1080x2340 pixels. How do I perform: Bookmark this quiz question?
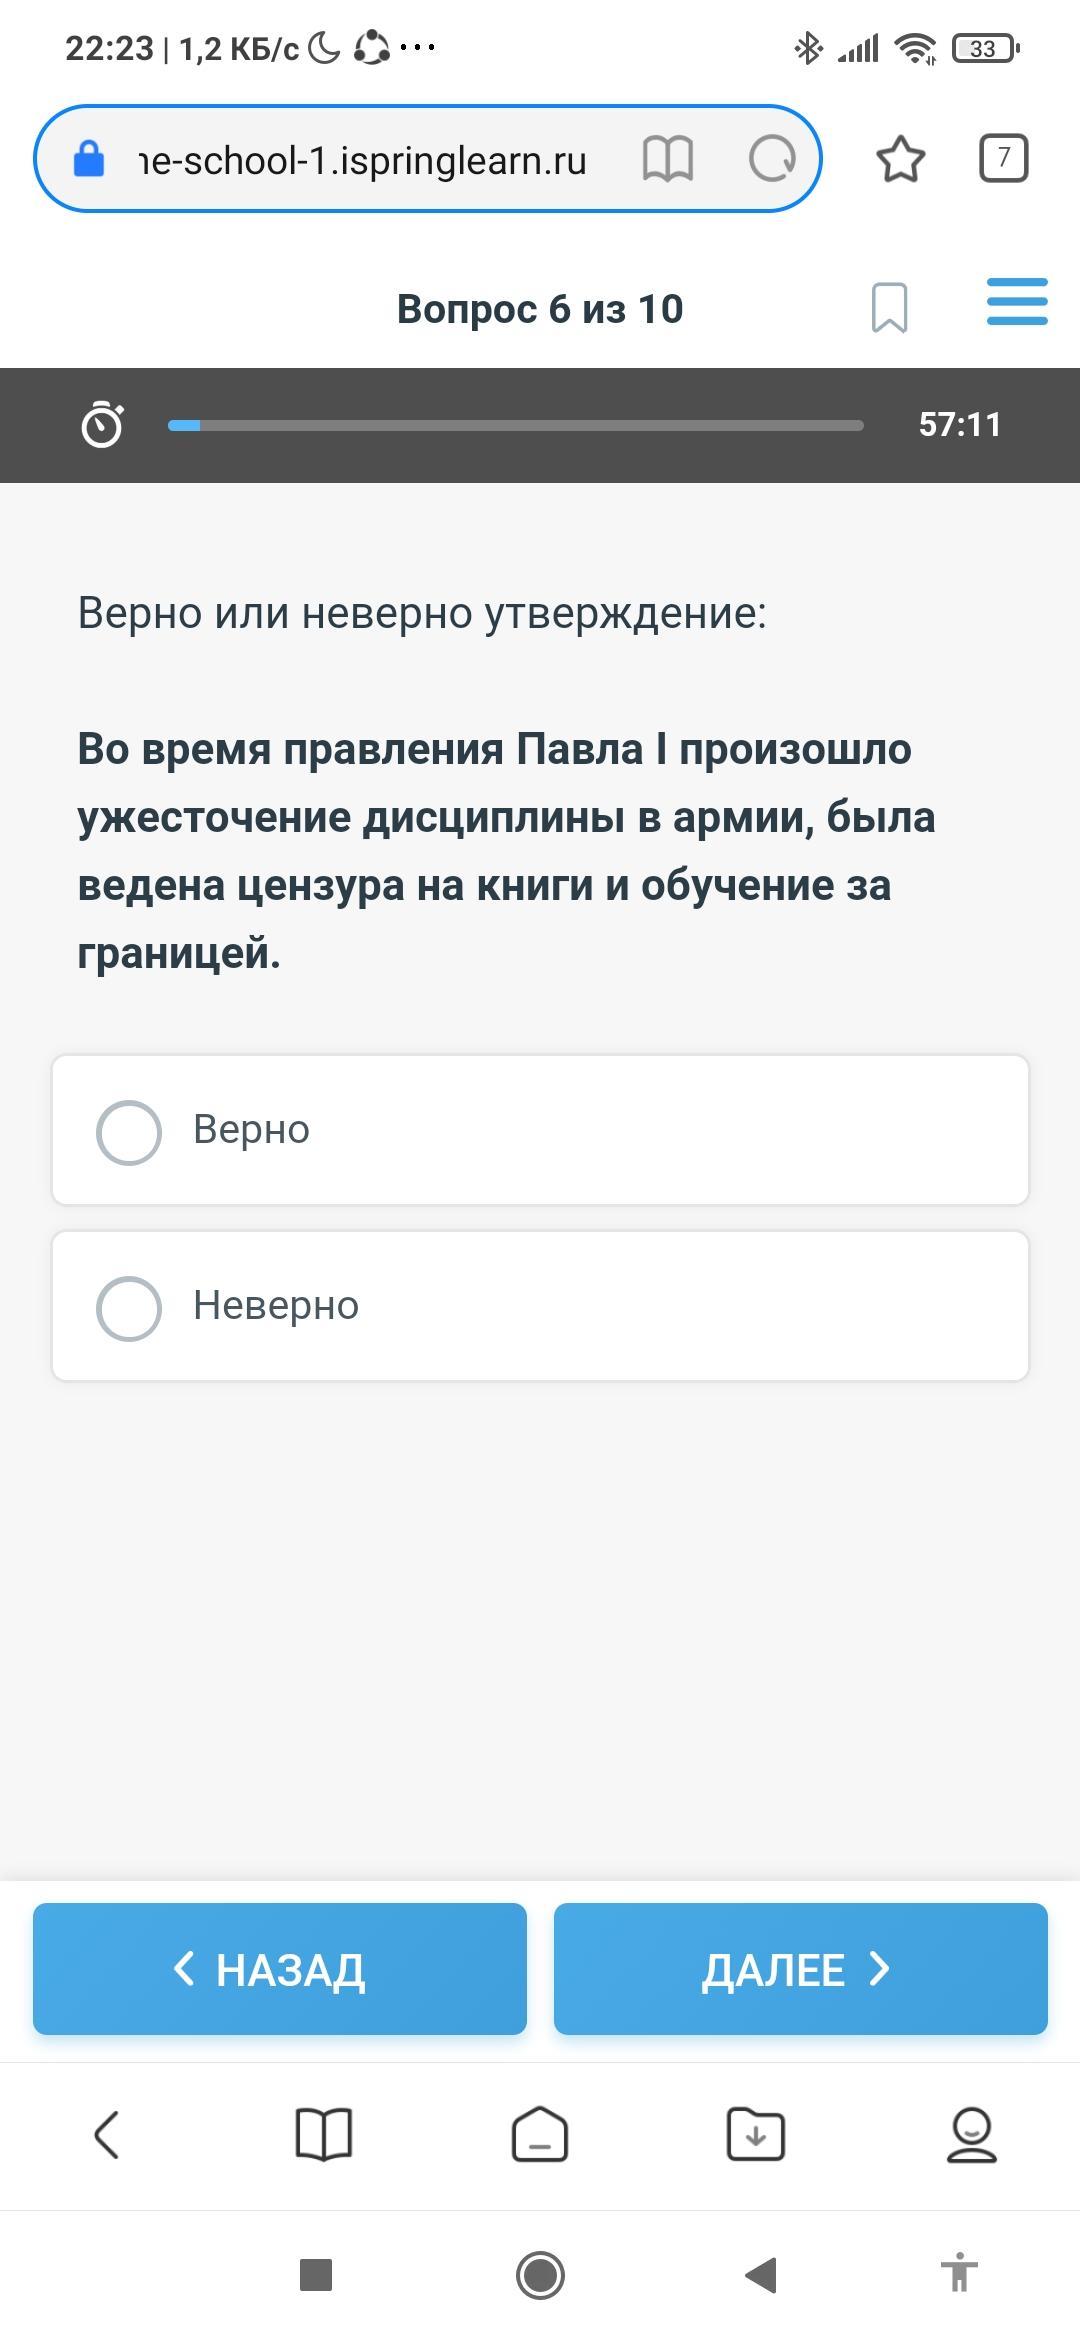[889, 307]
